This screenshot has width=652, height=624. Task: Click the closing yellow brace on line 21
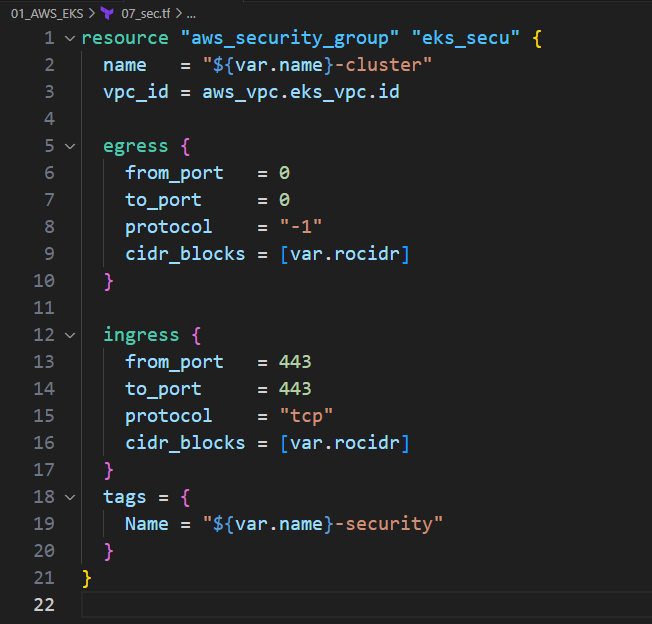(86, 579)
